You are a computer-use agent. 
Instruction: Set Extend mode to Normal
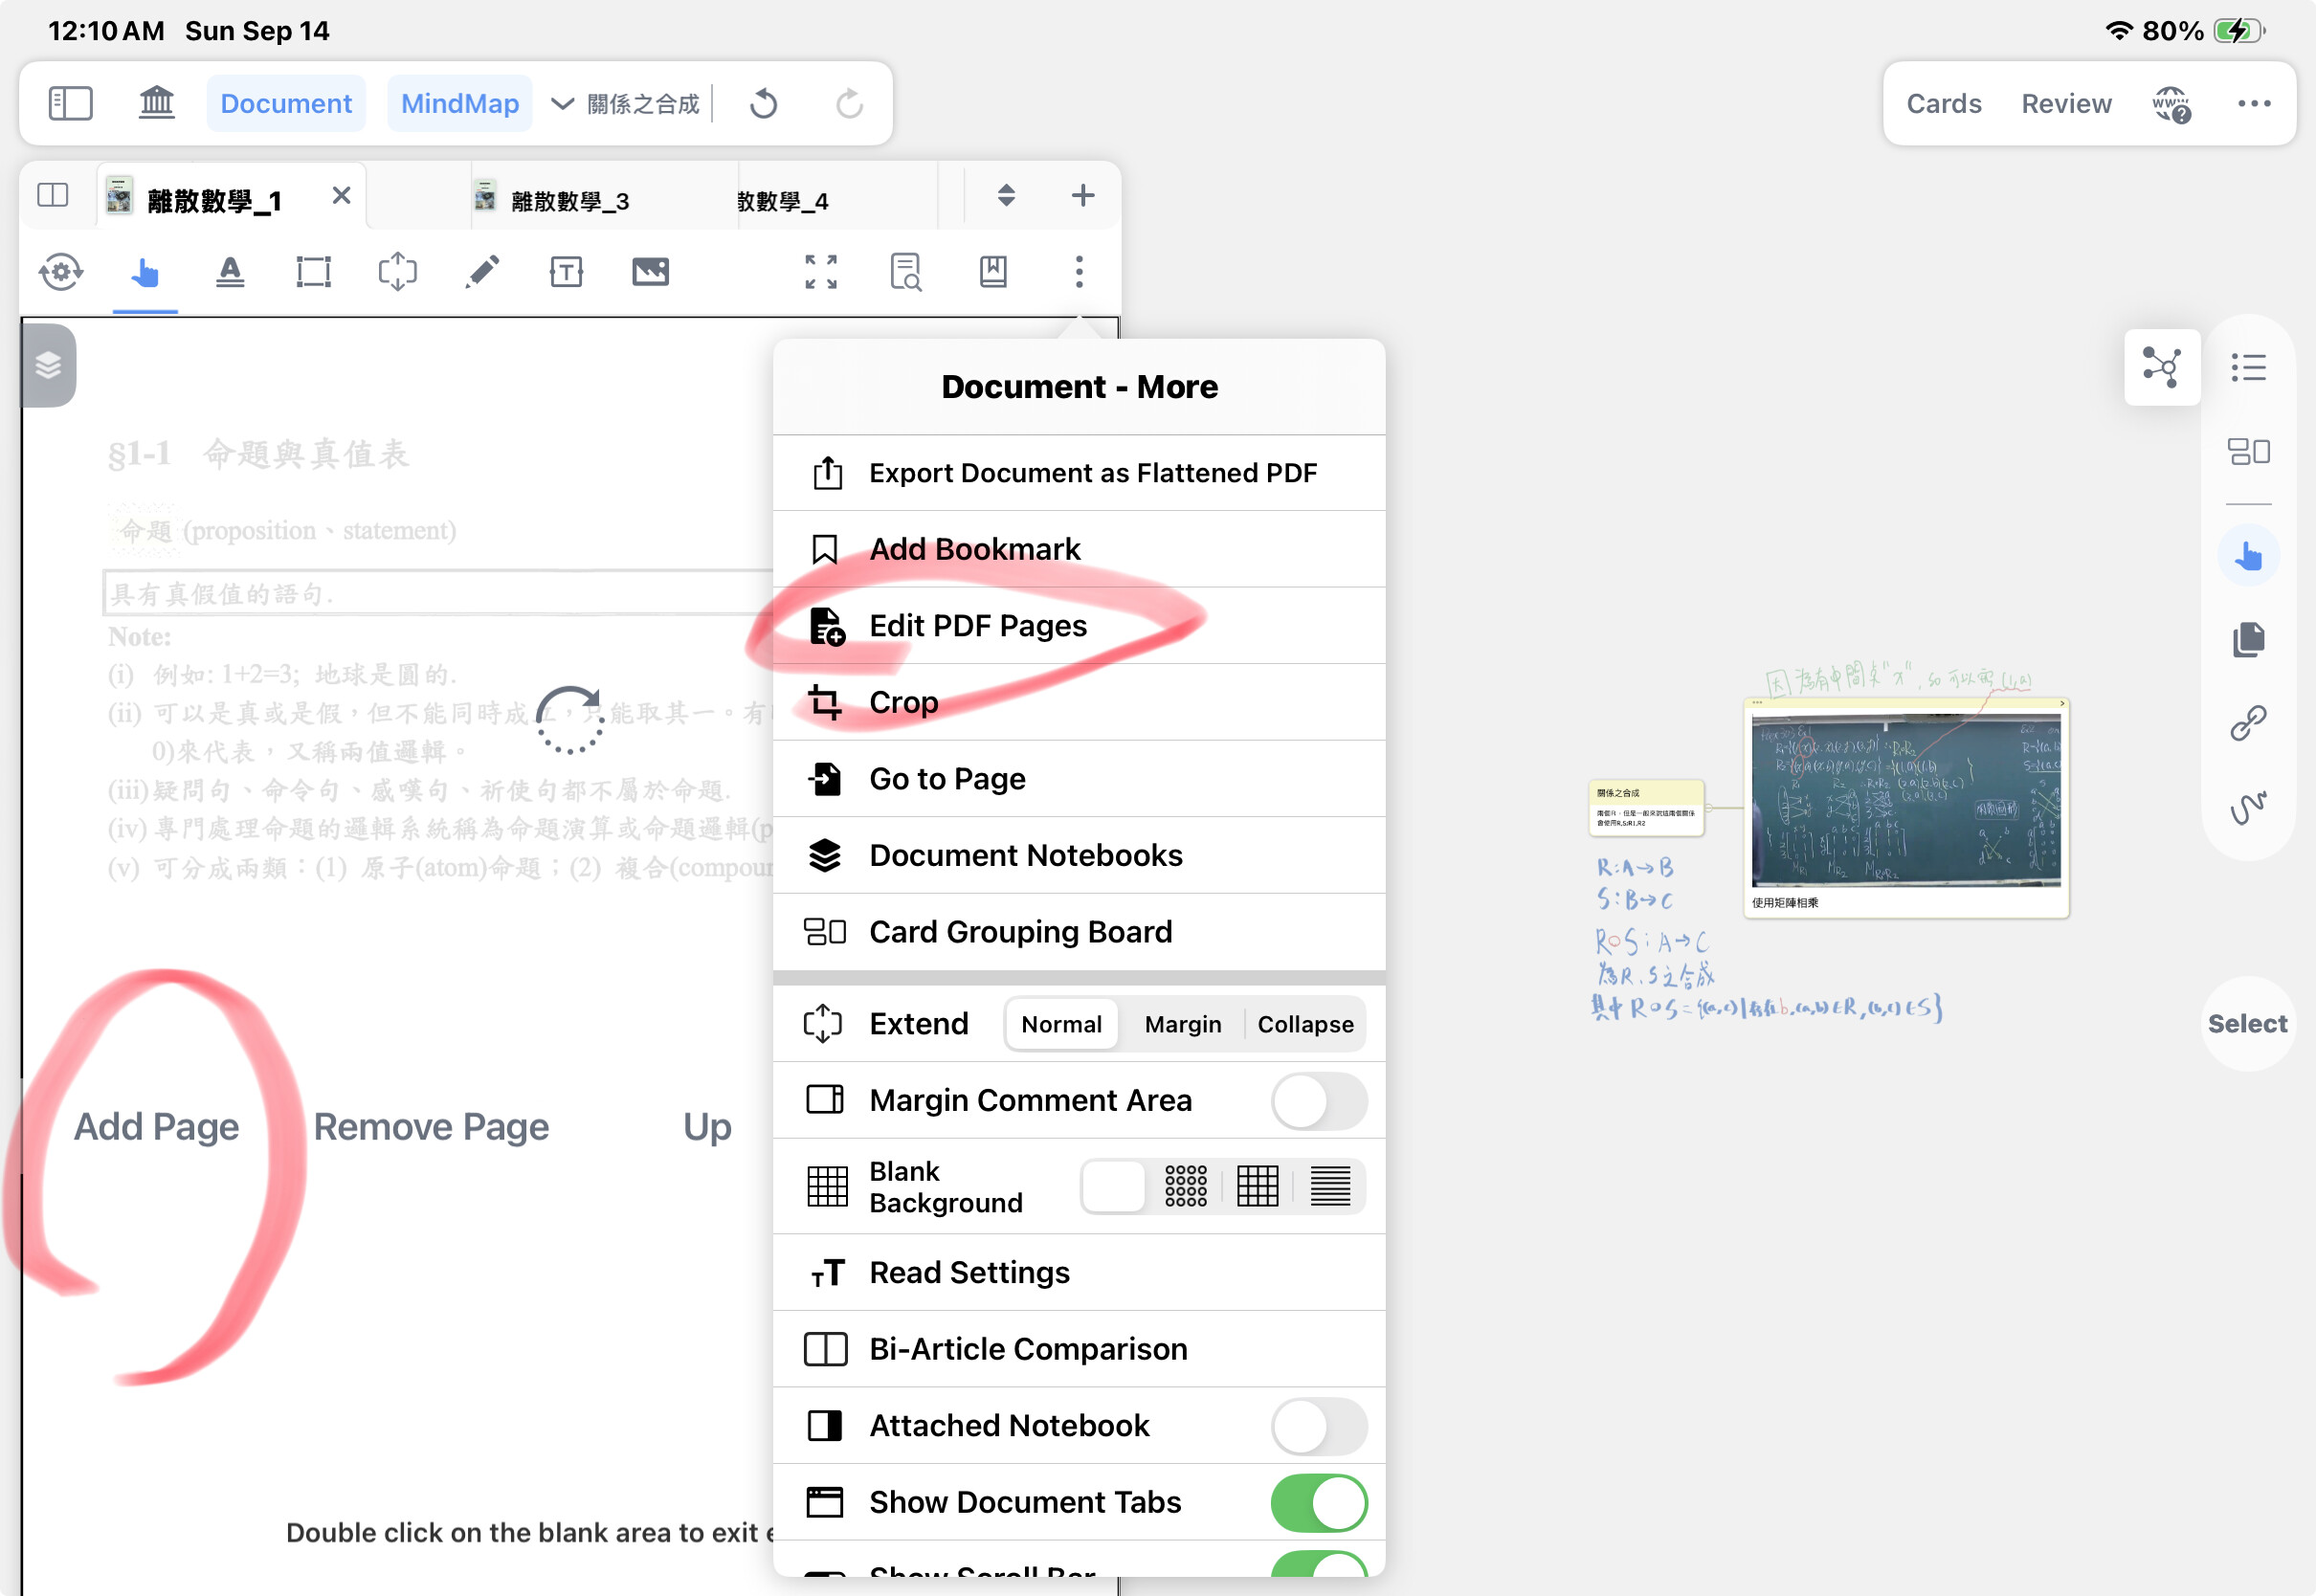[x=1061, y=1024]
